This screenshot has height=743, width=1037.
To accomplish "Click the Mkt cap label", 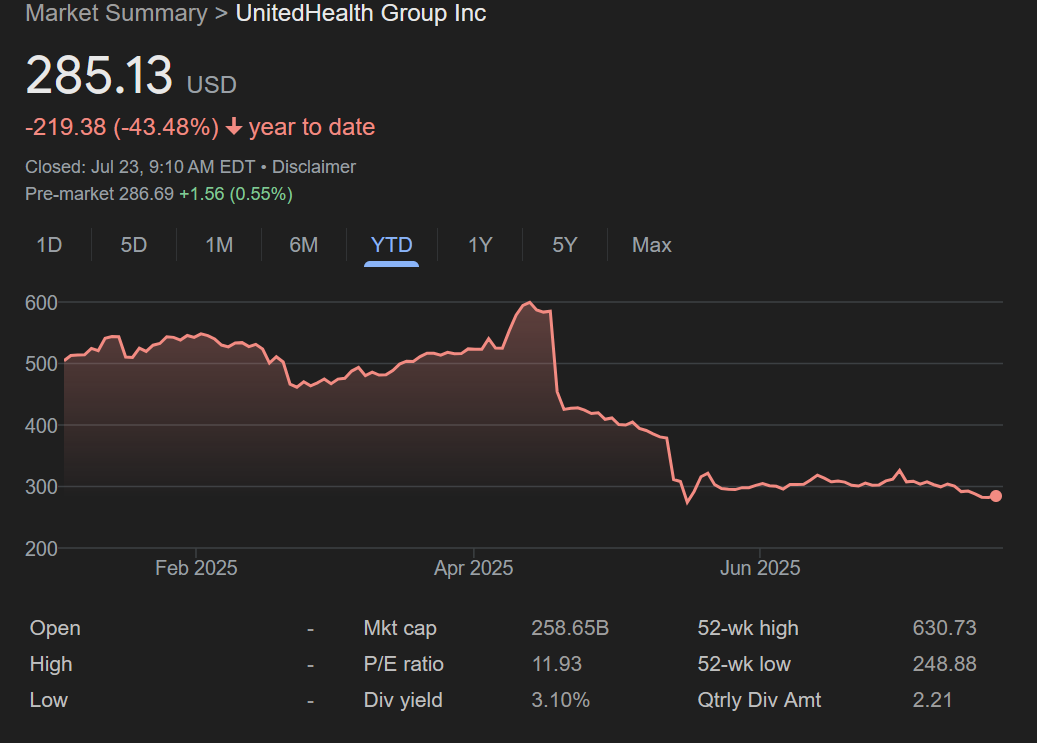I will click(400, 628).
